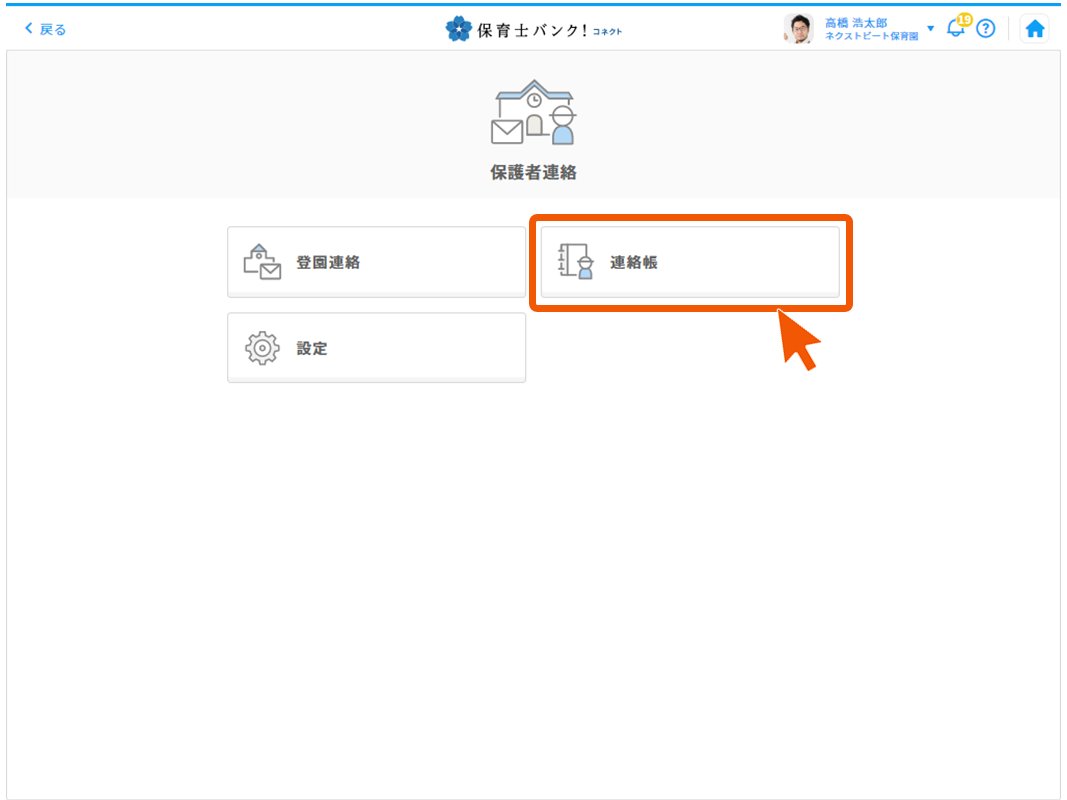Expand the user account dropdown arrow

pyautogui.click(x=931, y=28)
